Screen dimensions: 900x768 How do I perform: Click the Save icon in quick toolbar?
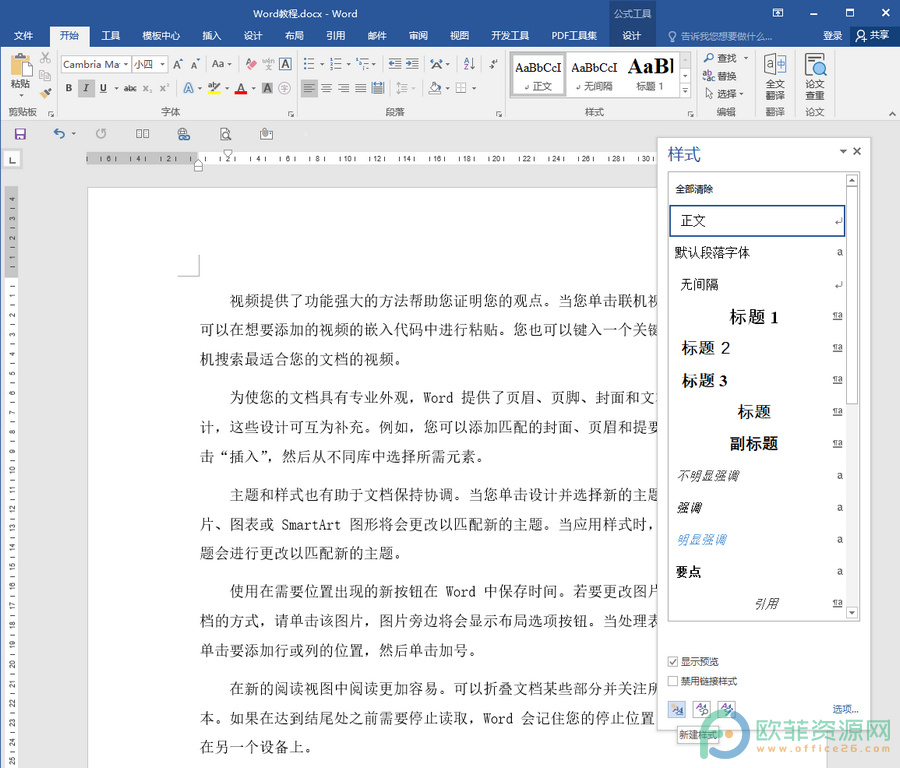(20, 134)
